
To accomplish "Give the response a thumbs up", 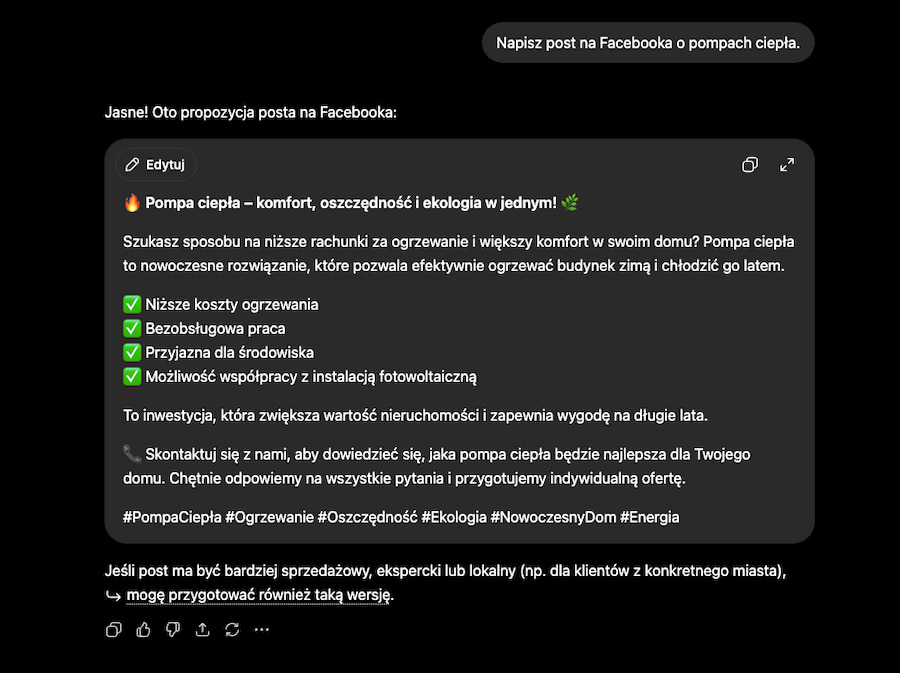I will click(x=143, y=629).
